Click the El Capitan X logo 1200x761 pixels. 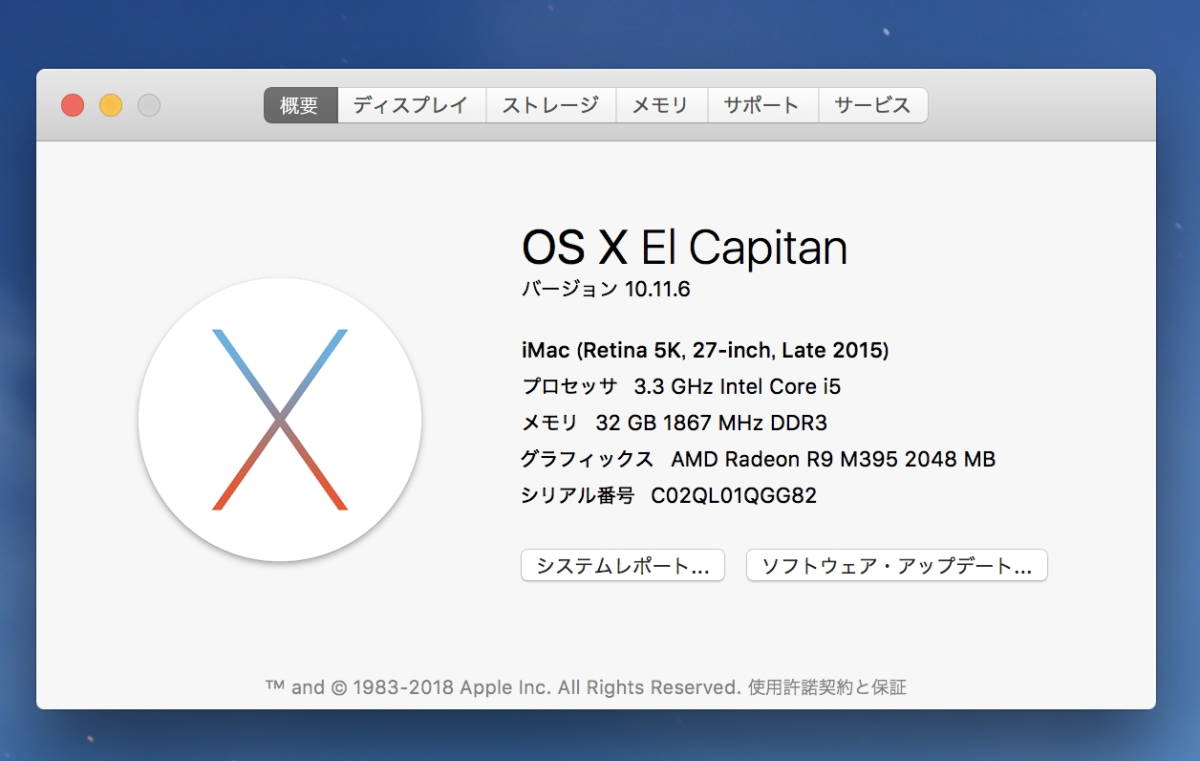[280, 420]
